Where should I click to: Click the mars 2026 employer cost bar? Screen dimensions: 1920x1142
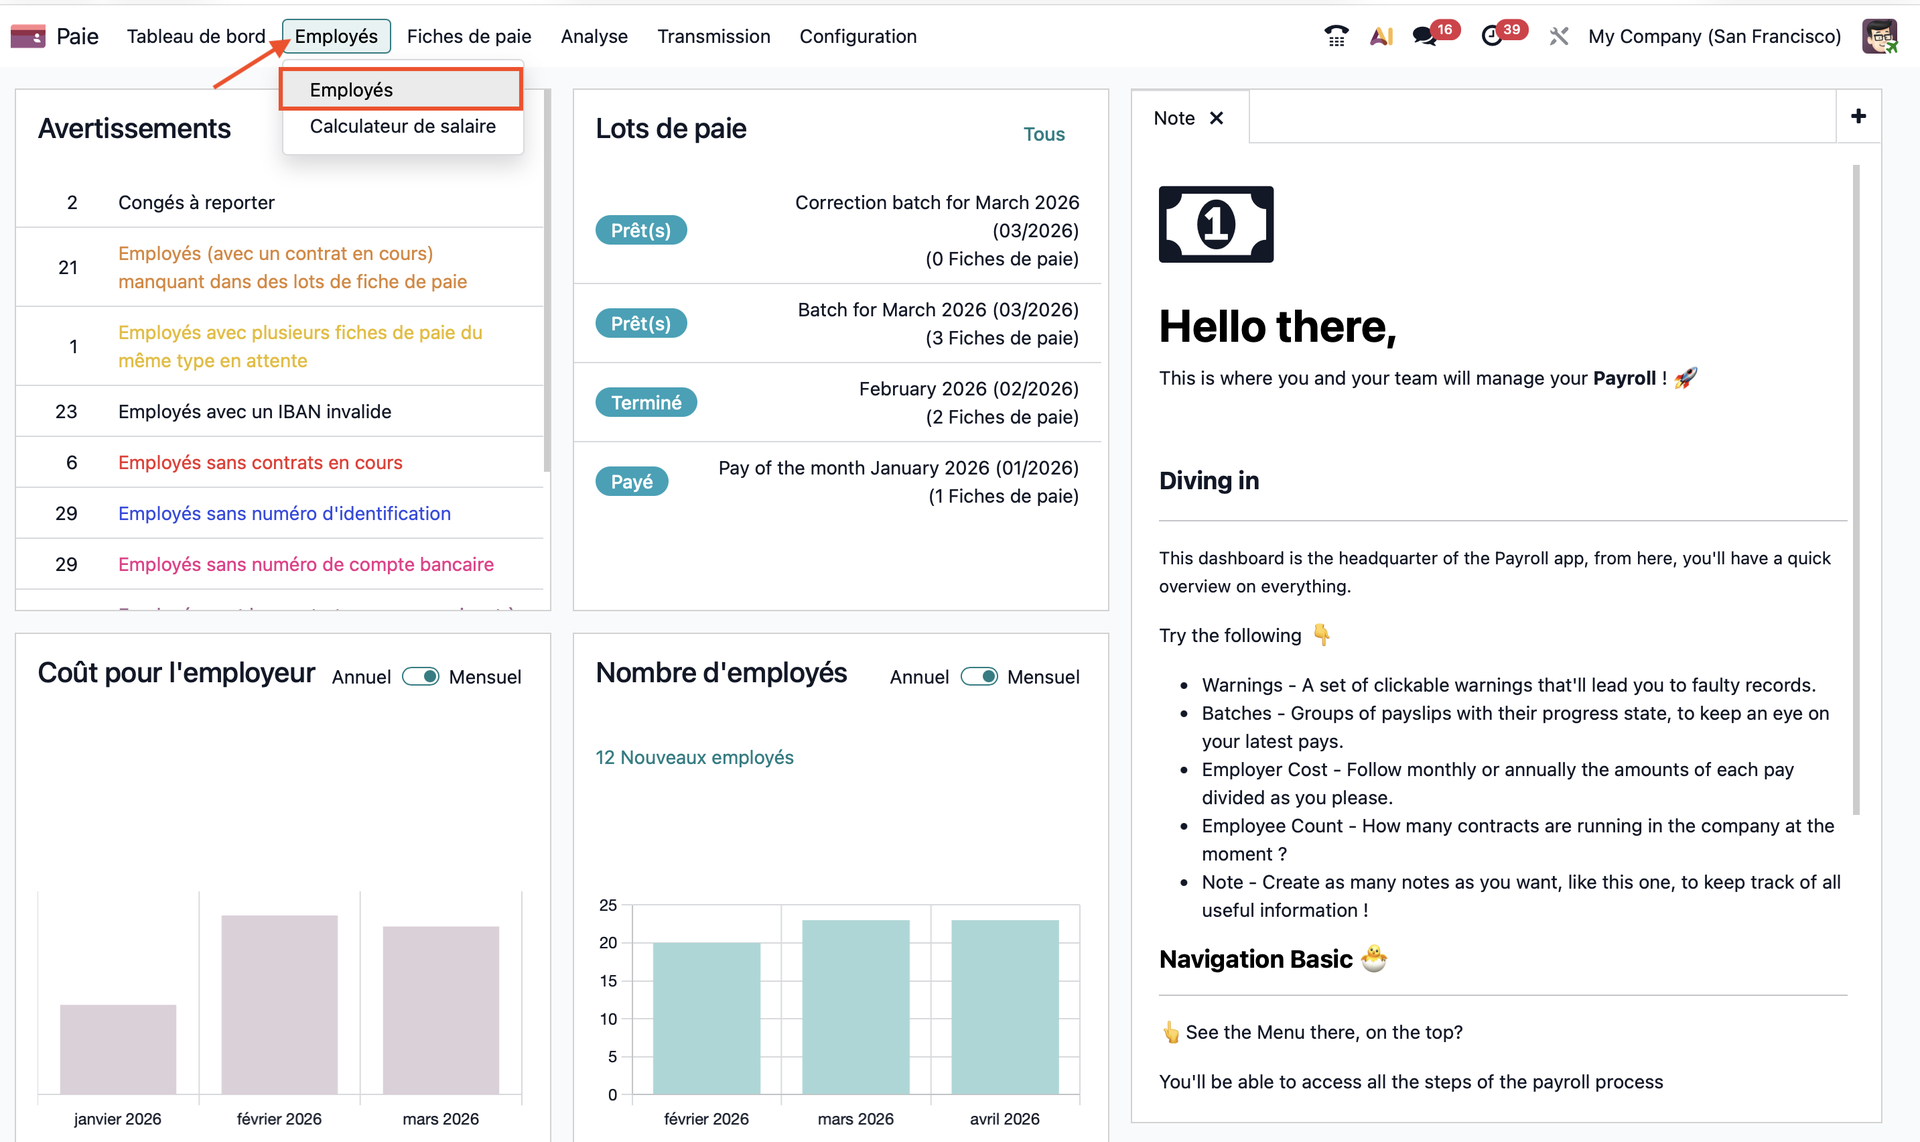pyautogui.click(x=440, y=1010)
